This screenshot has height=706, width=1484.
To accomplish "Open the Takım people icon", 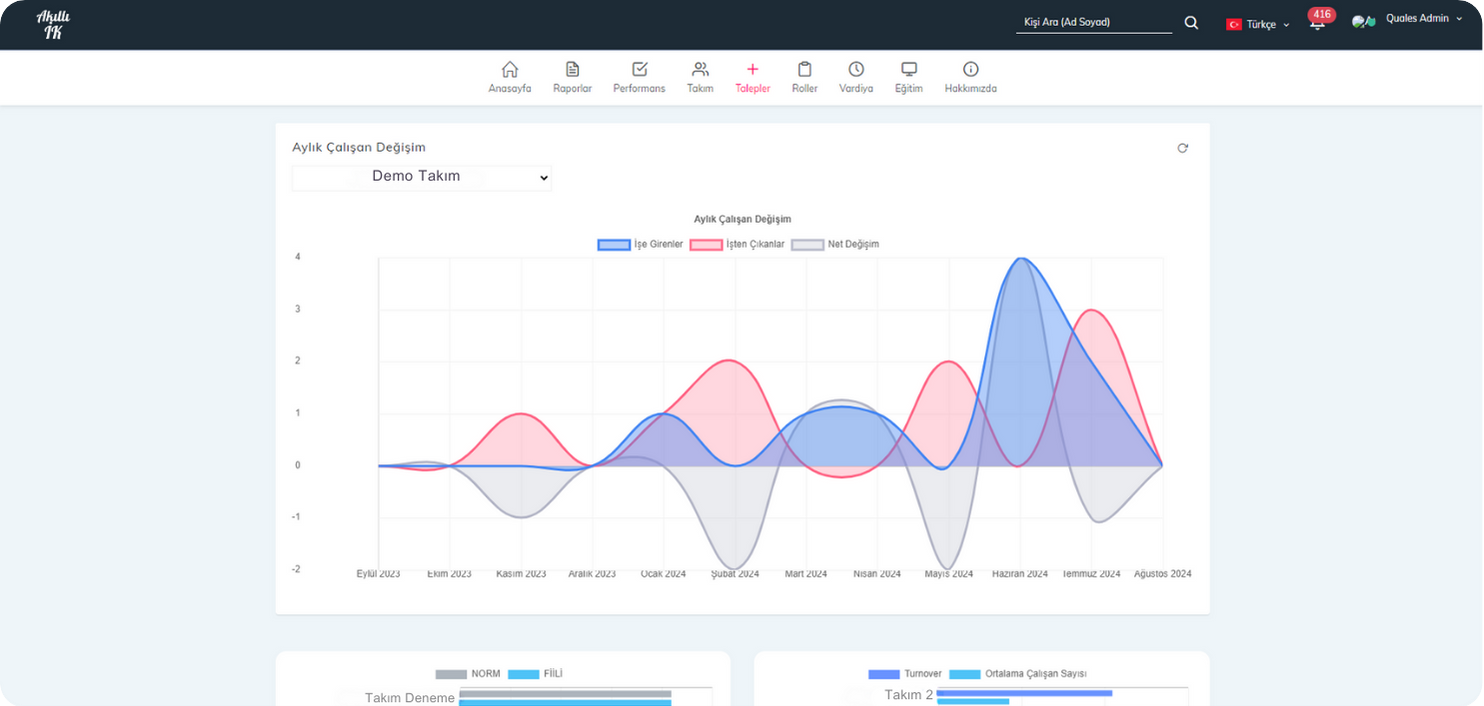I will click(x=700, y=69).
